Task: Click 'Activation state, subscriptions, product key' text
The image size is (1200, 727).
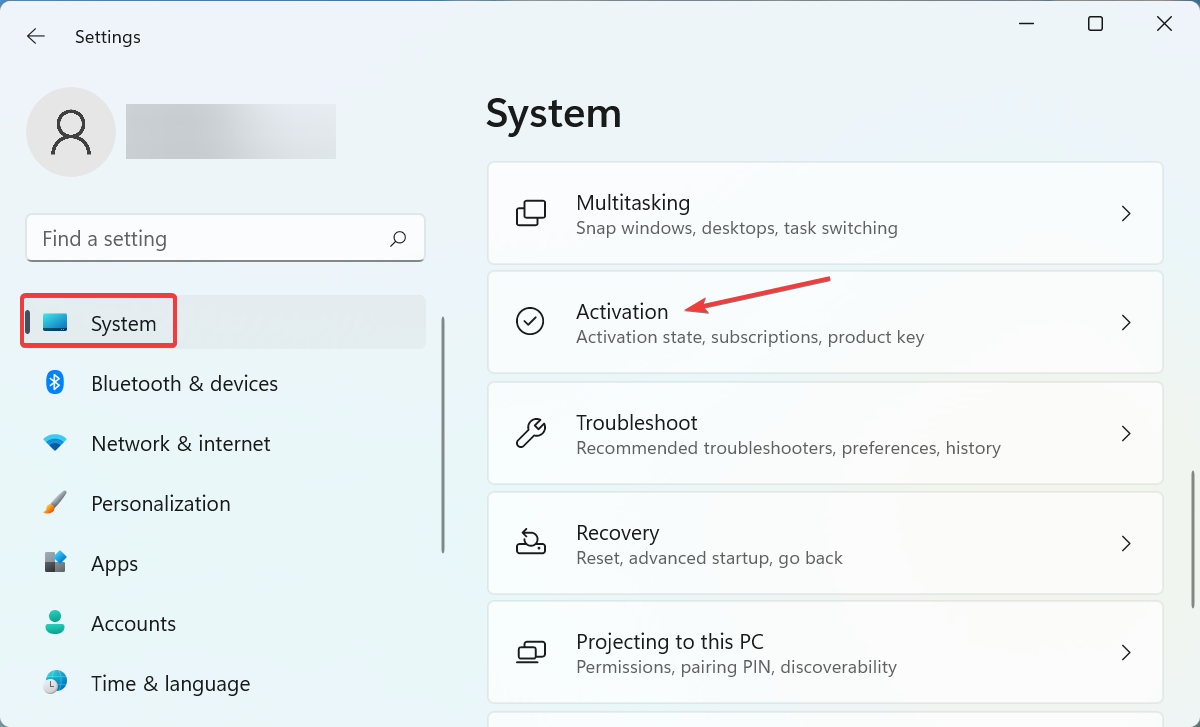Action: [x=750, y=337]
